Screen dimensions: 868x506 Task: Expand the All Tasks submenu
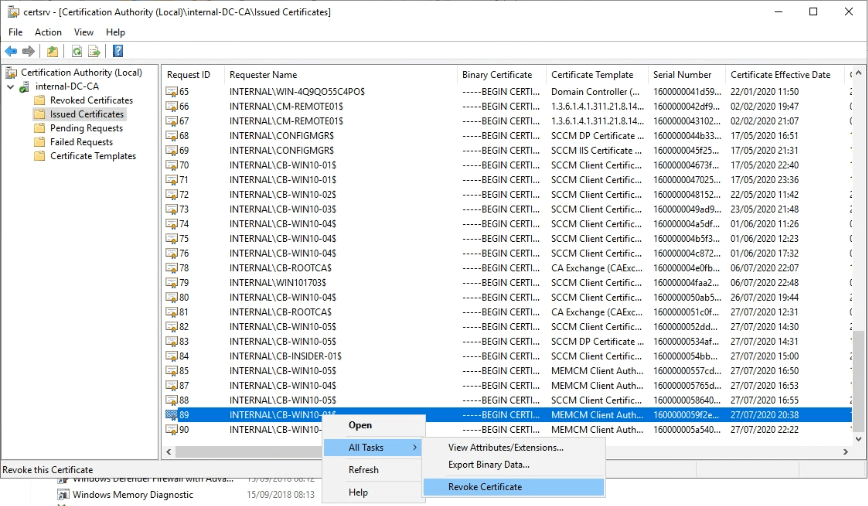[x=371, y=448]
